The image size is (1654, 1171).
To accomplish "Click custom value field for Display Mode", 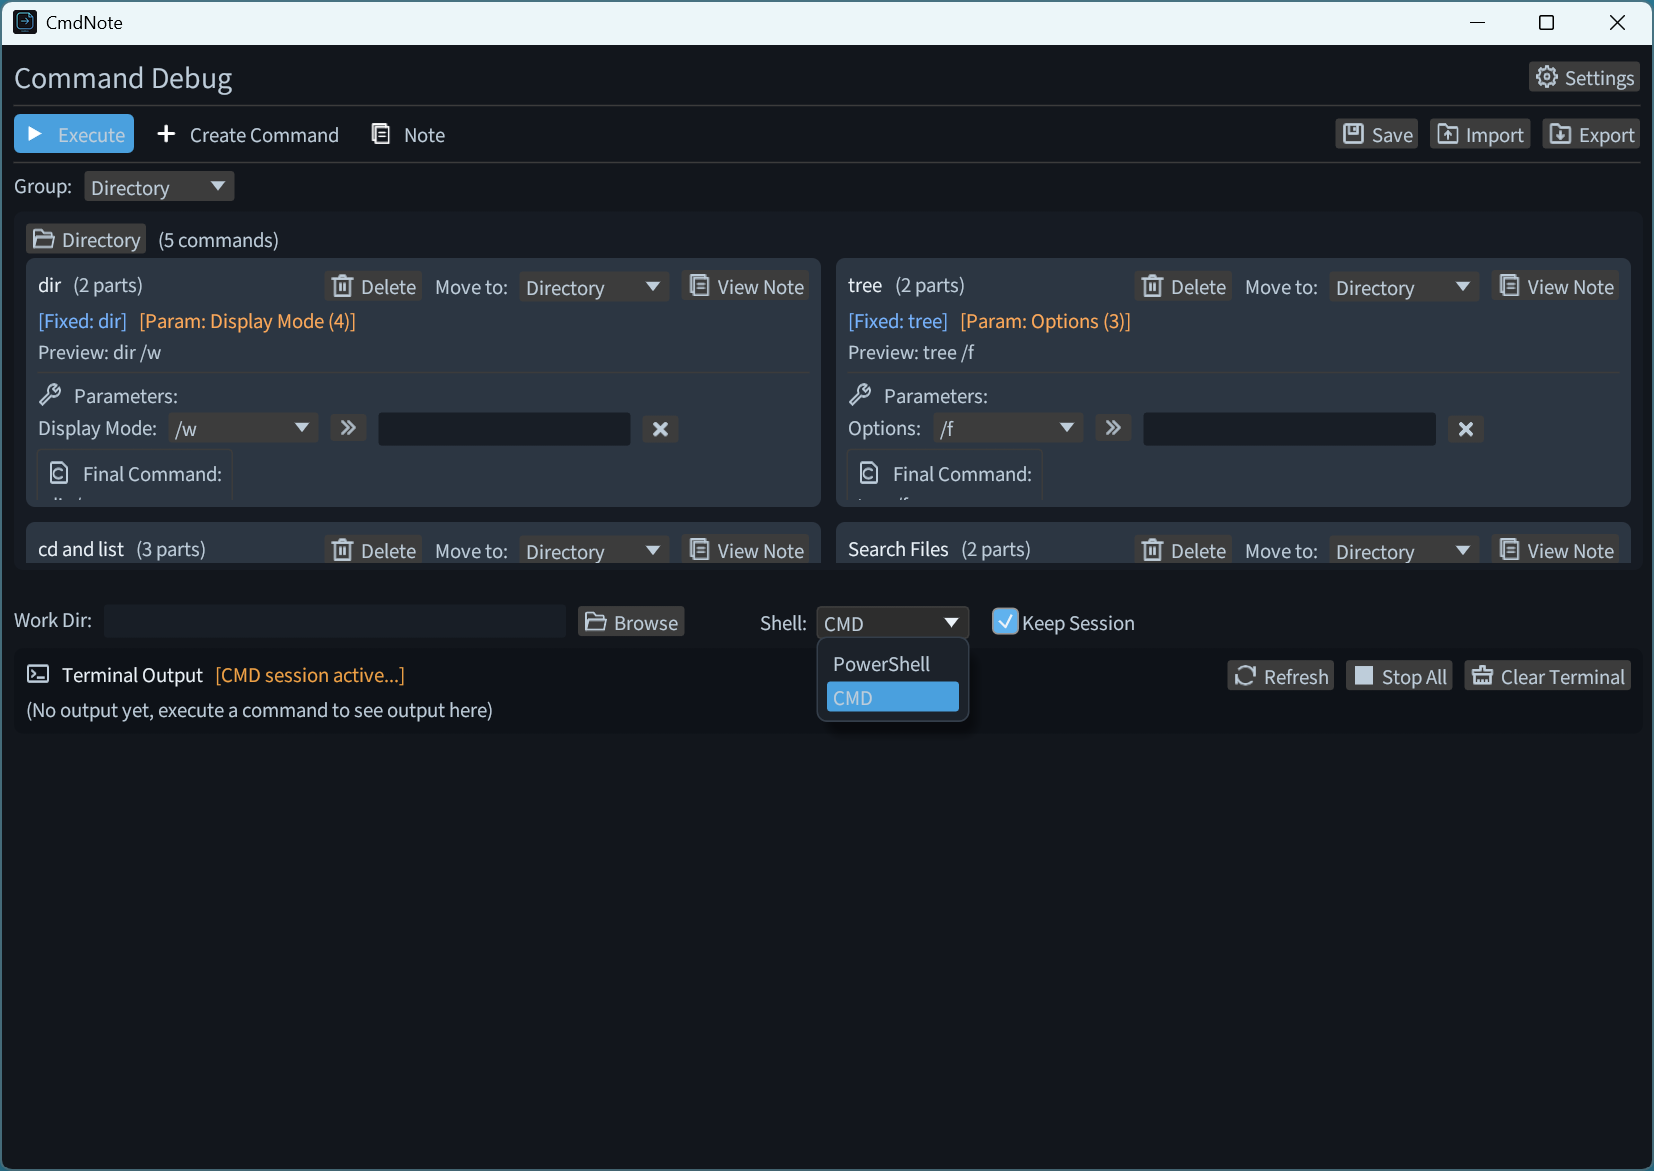I will point(504,429).
